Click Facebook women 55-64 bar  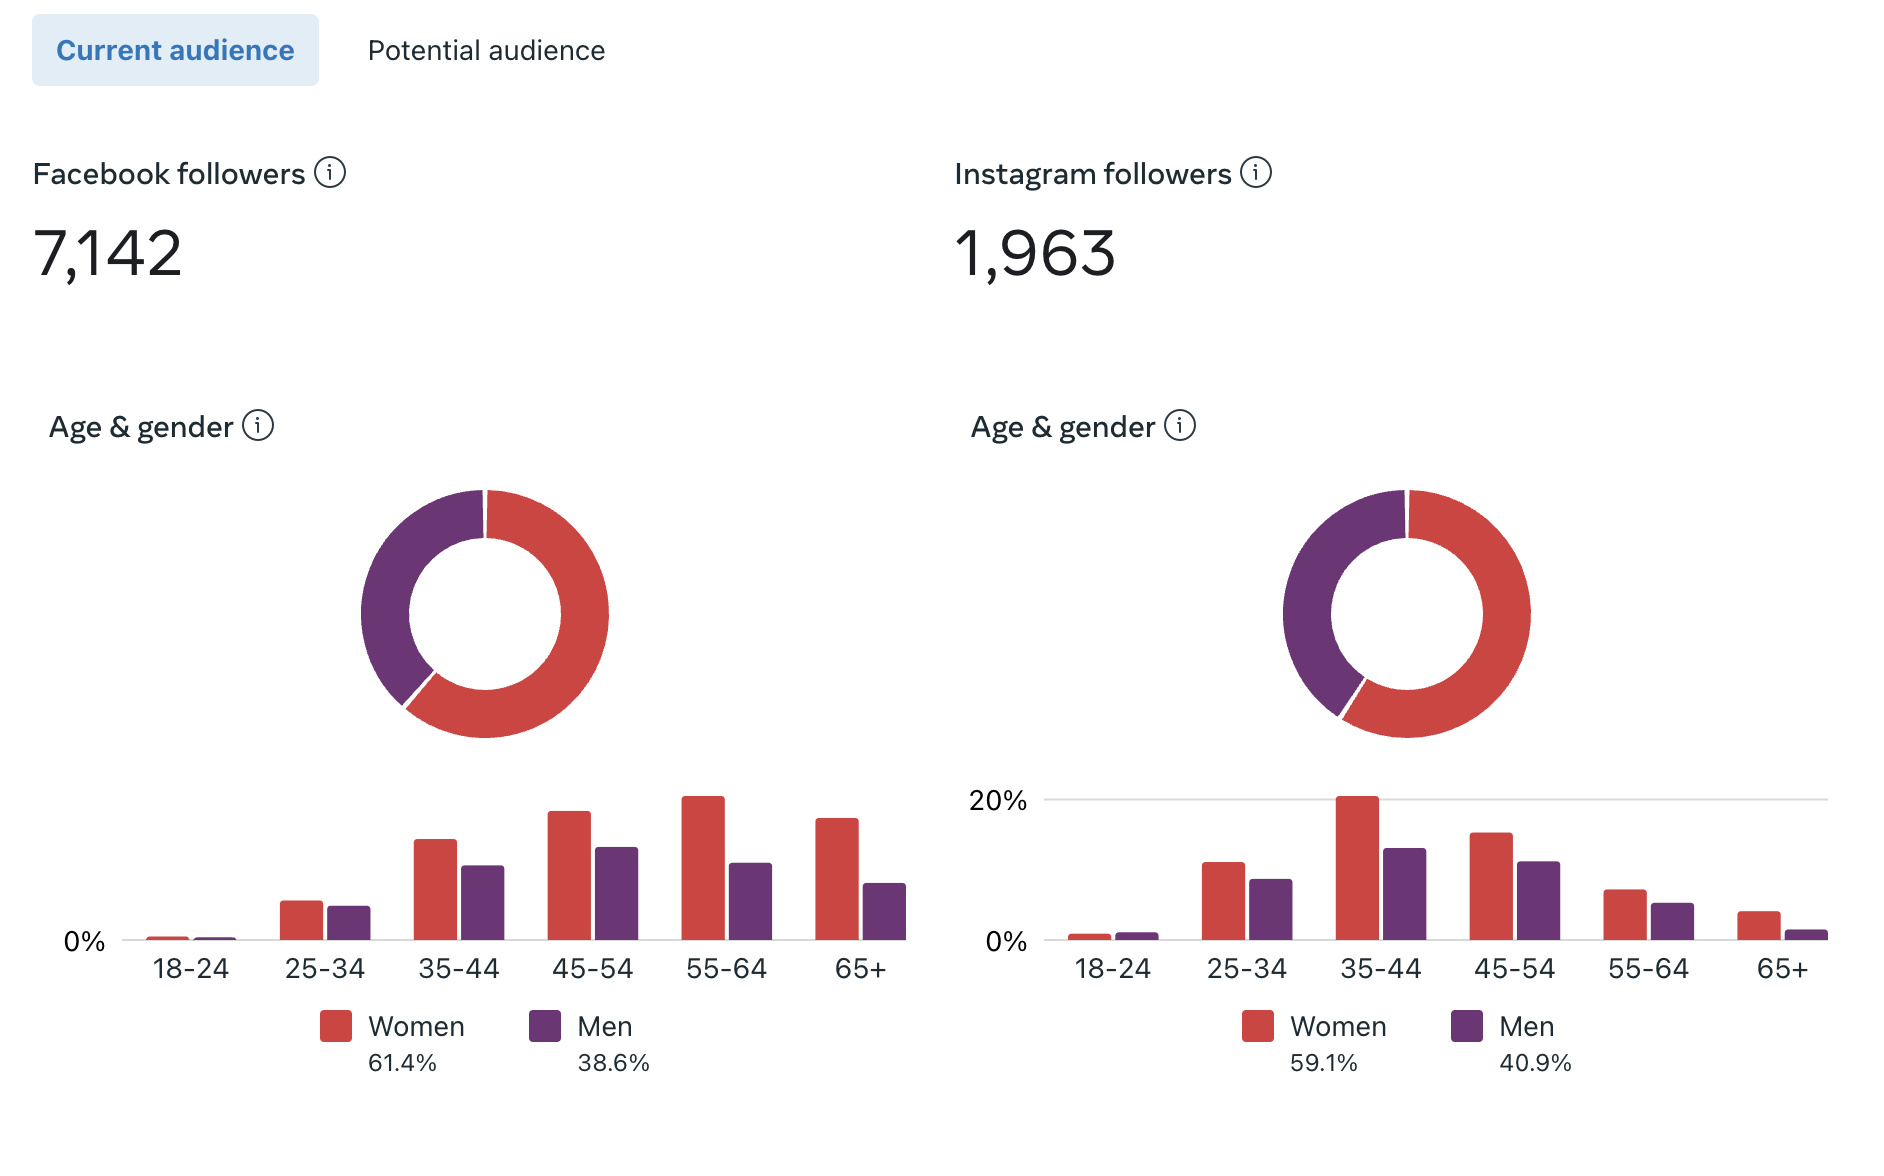coord(703,868)
